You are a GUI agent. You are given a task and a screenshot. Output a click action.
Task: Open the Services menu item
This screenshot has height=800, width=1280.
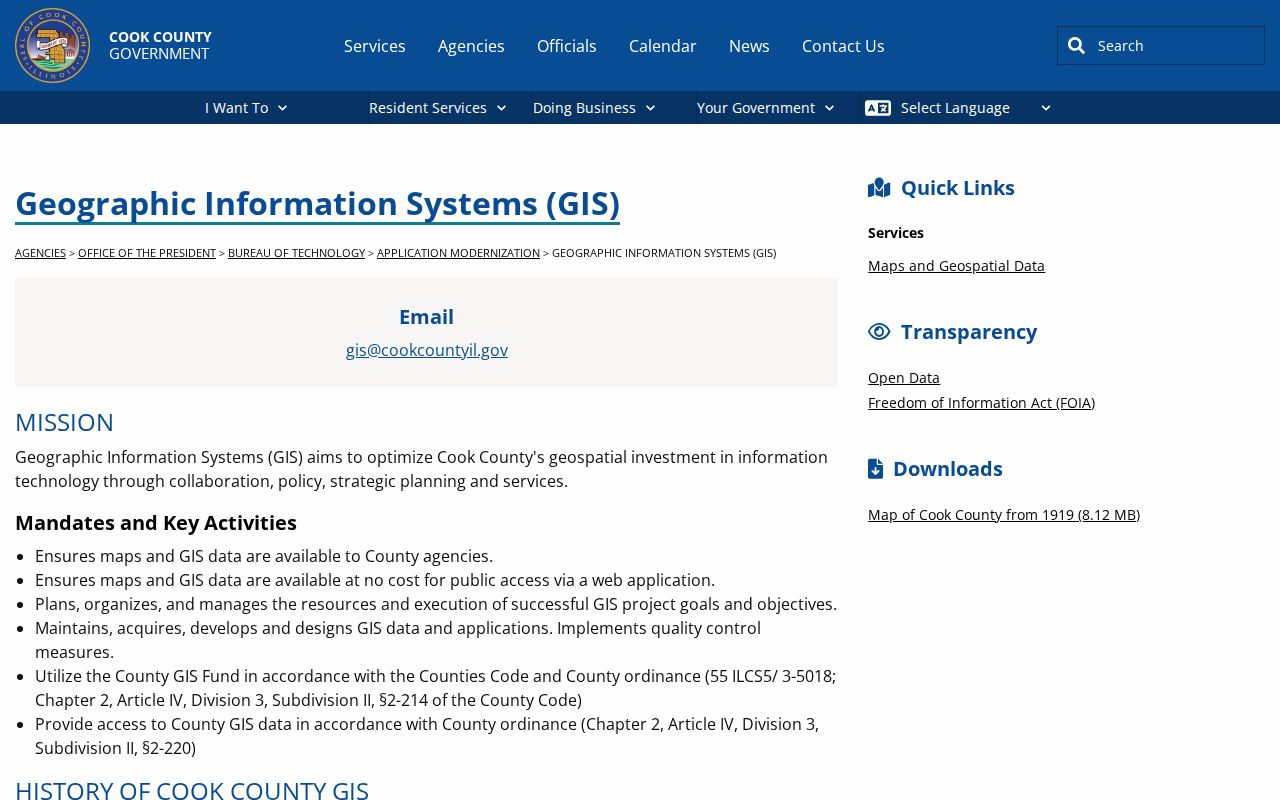(375, 46)
